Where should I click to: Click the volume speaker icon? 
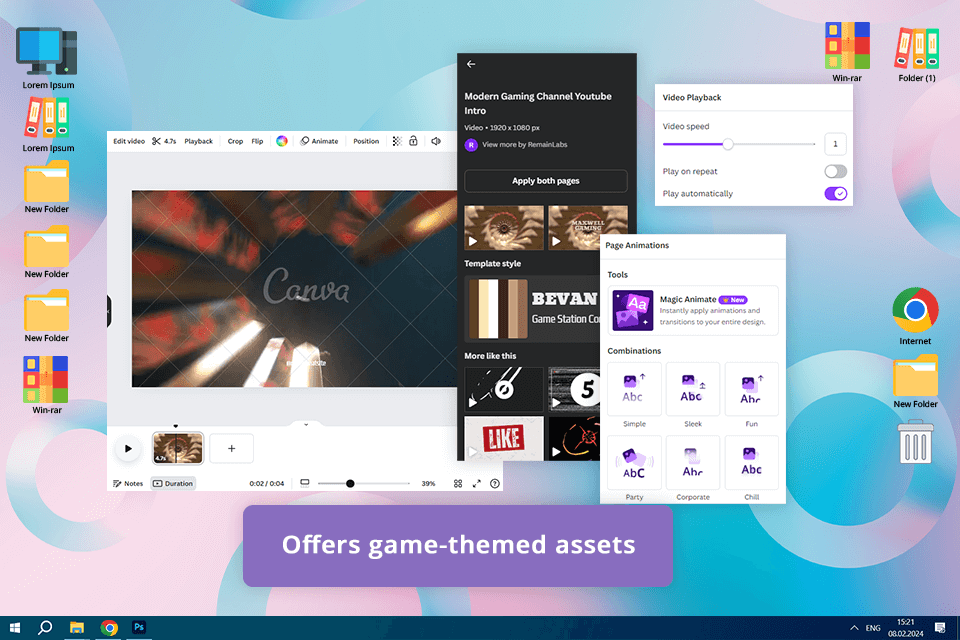[436, 141]
